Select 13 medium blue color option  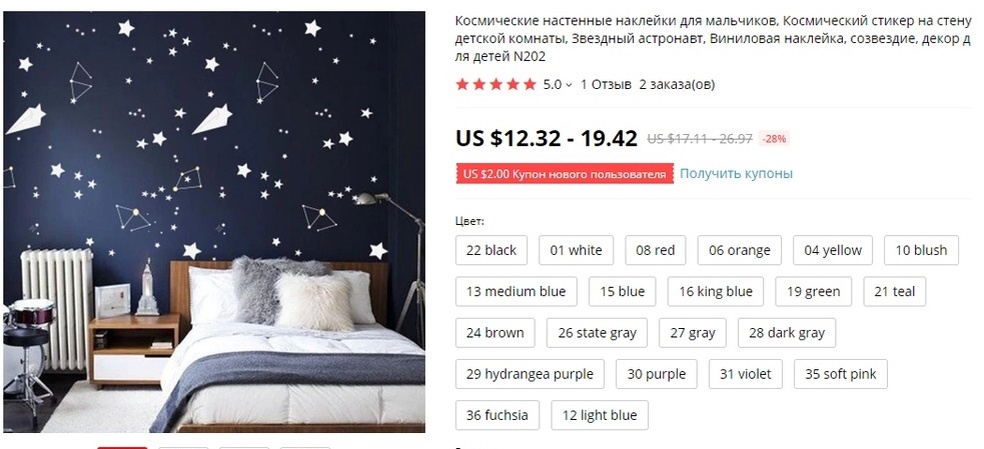coord(516,291)
